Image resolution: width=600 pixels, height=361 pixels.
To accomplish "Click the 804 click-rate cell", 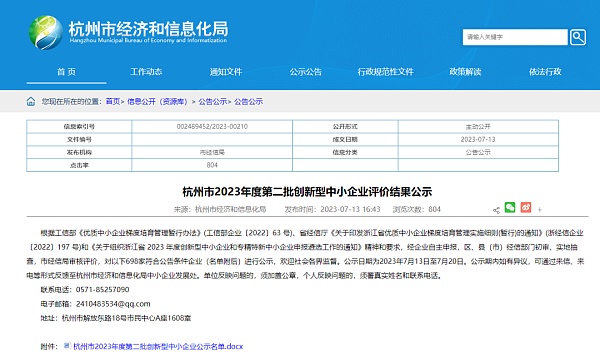I will (212, 165).
